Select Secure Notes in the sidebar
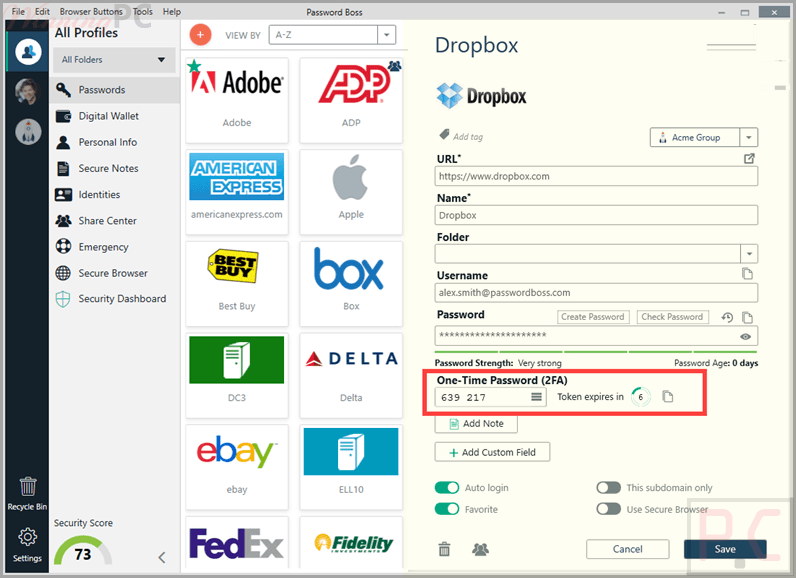796x578 pixels. 115,168
